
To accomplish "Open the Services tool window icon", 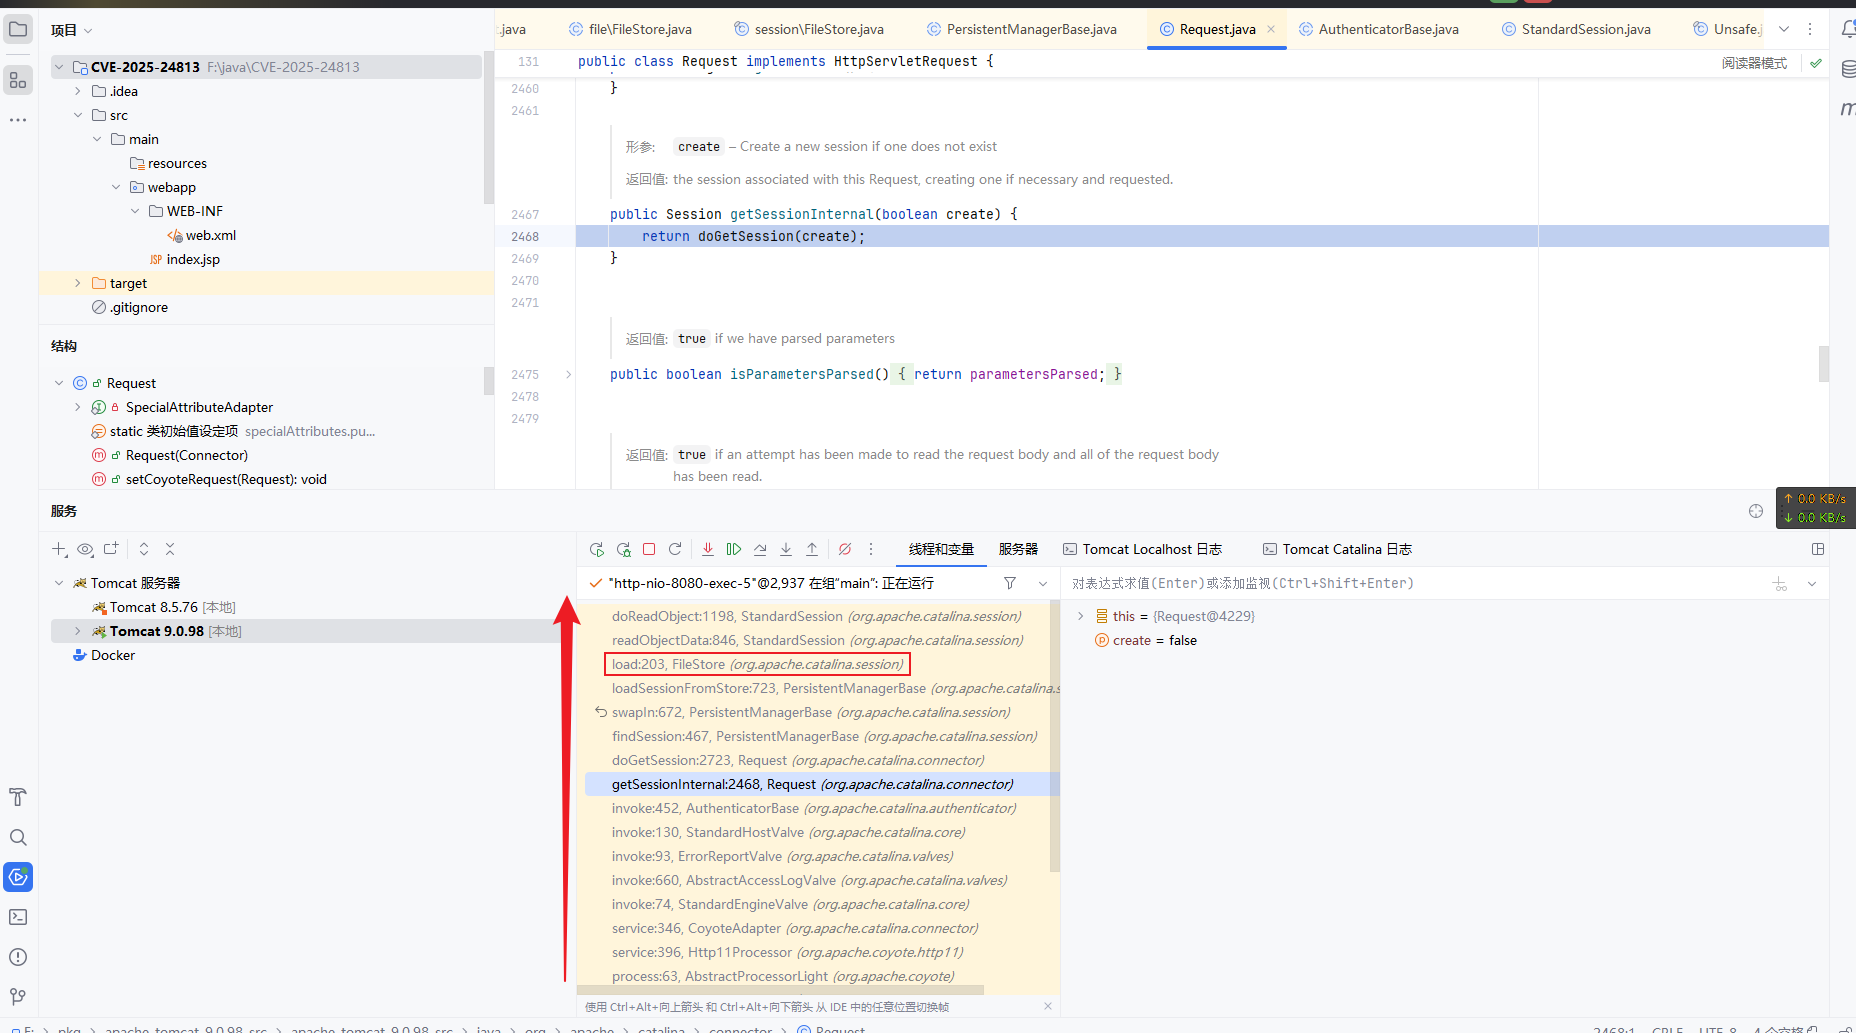I will point(18,877).
